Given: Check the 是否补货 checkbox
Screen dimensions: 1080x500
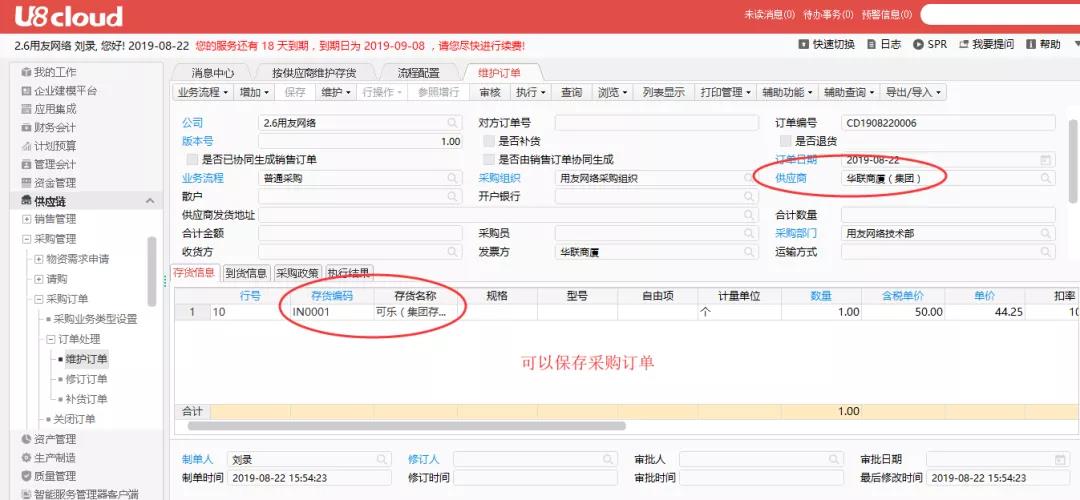Looking at the screenshot, I should tap(490, 142).
